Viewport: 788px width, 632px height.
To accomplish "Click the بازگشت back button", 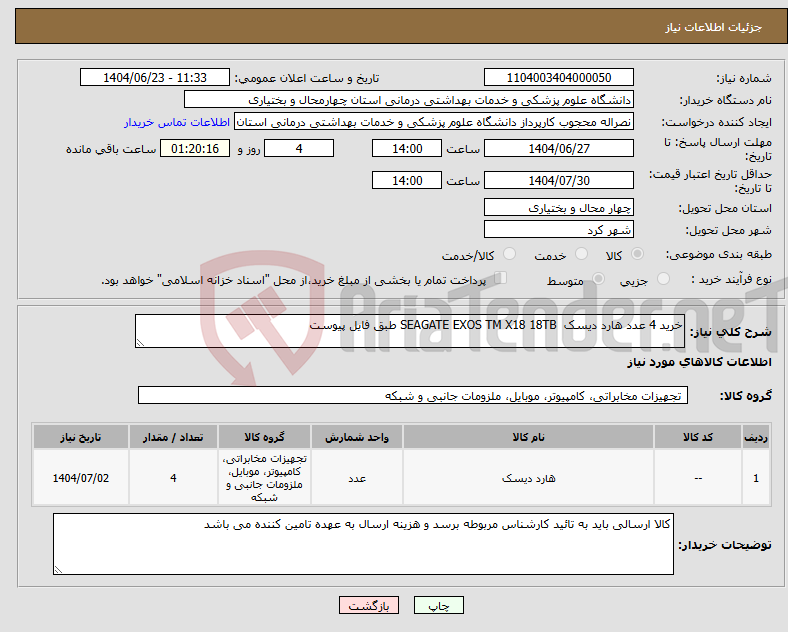I will [369, 605].
